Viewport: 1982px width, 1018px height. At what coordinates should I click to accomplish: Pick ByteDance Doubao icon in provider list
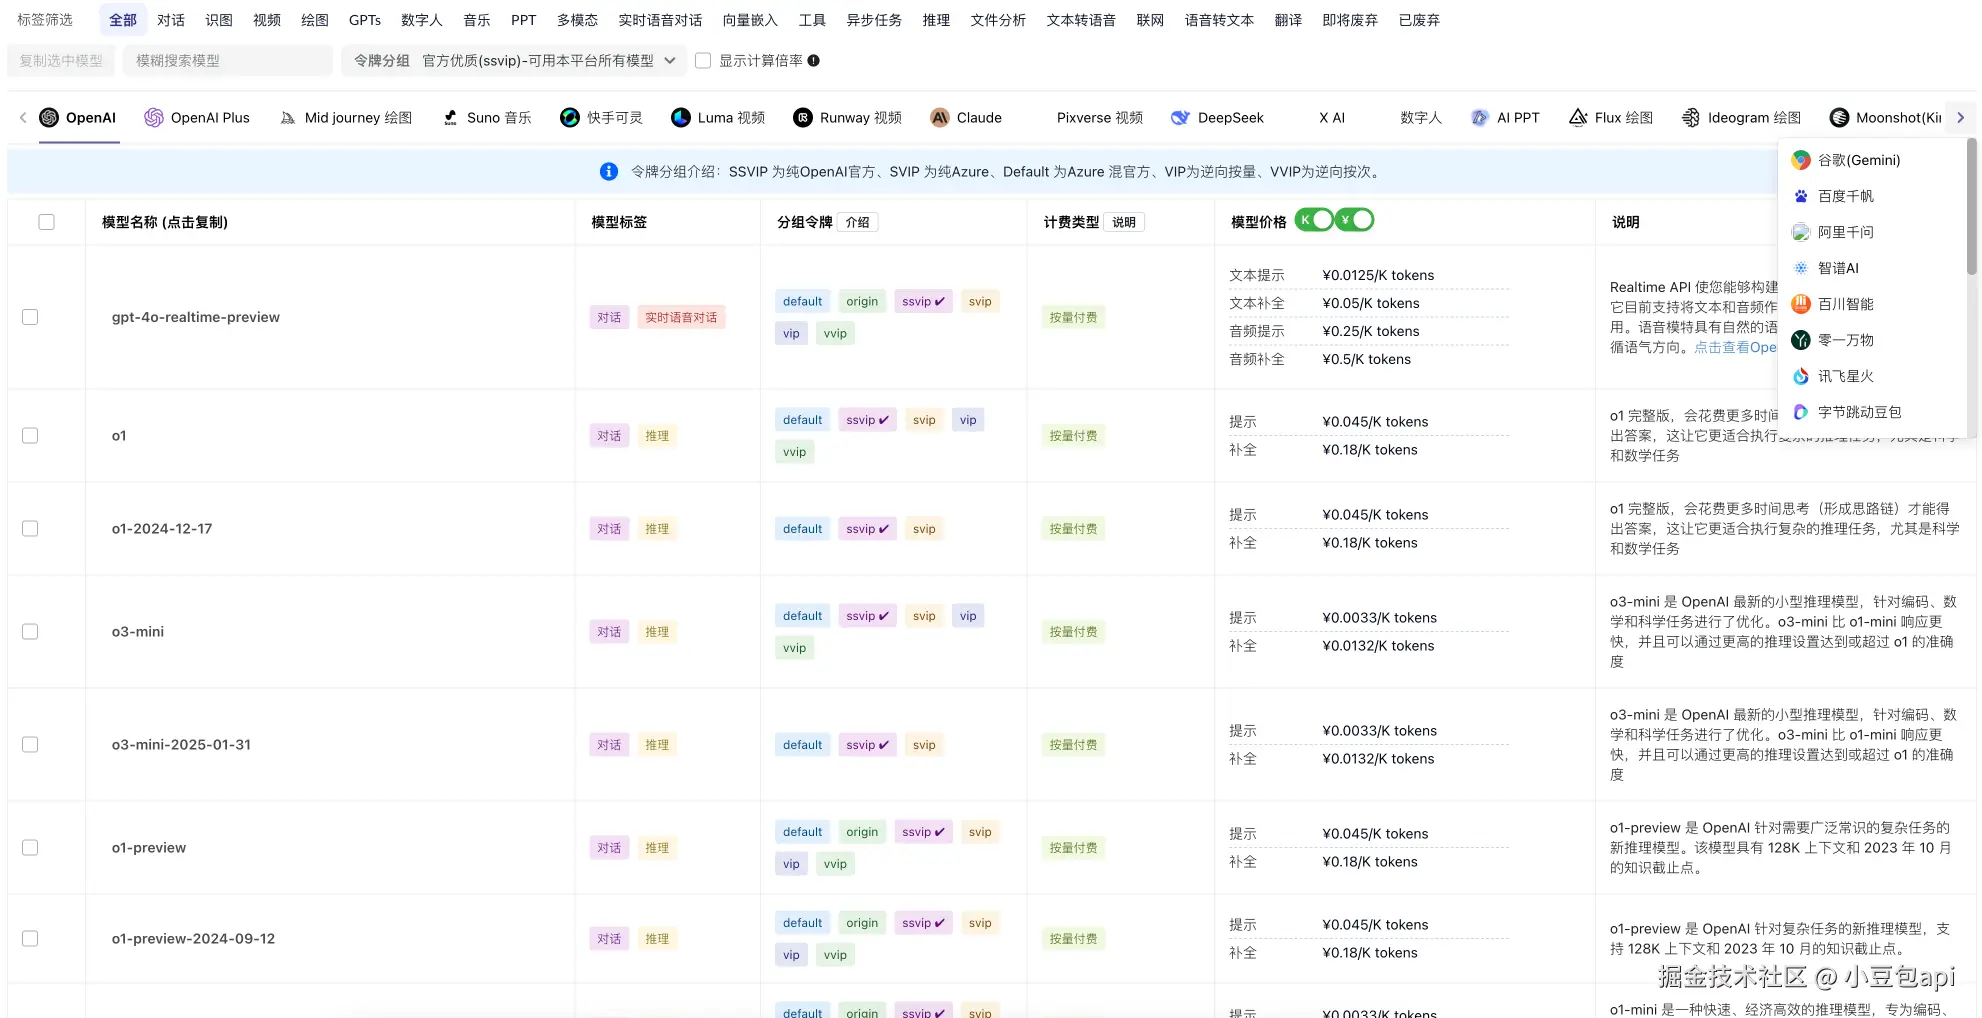[x=1801, y=412]
